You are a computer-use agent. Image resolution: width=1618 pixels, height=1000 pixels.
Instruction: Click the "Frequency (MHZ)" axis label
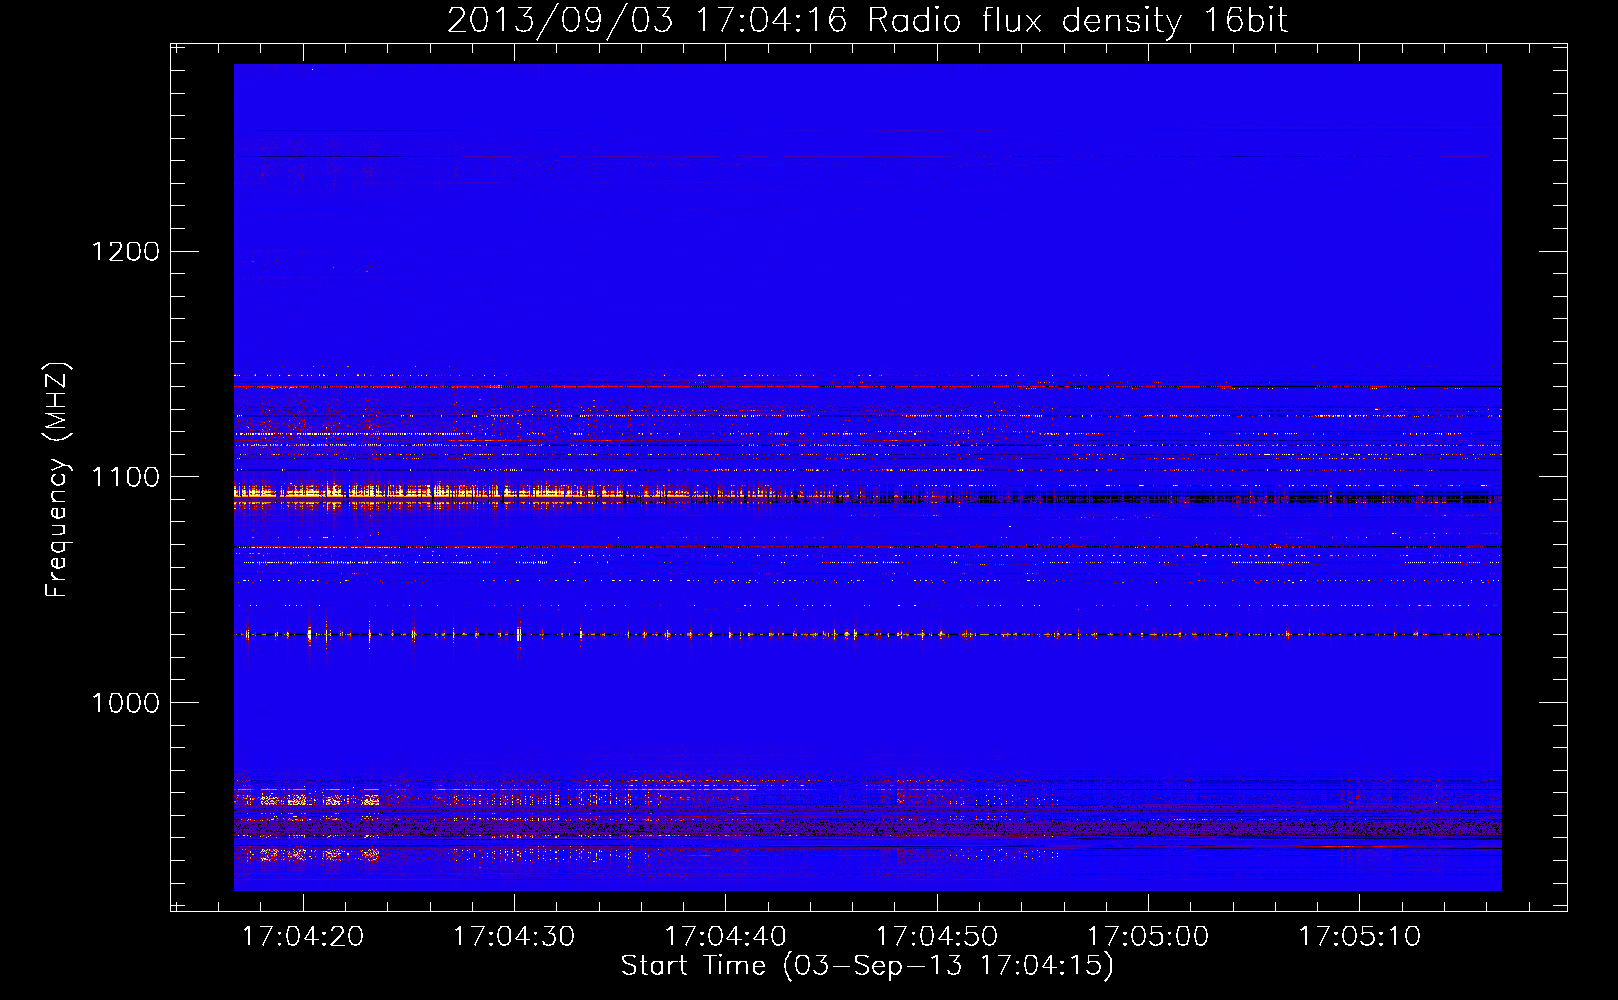pyautogui.click(x=57, y=480)
